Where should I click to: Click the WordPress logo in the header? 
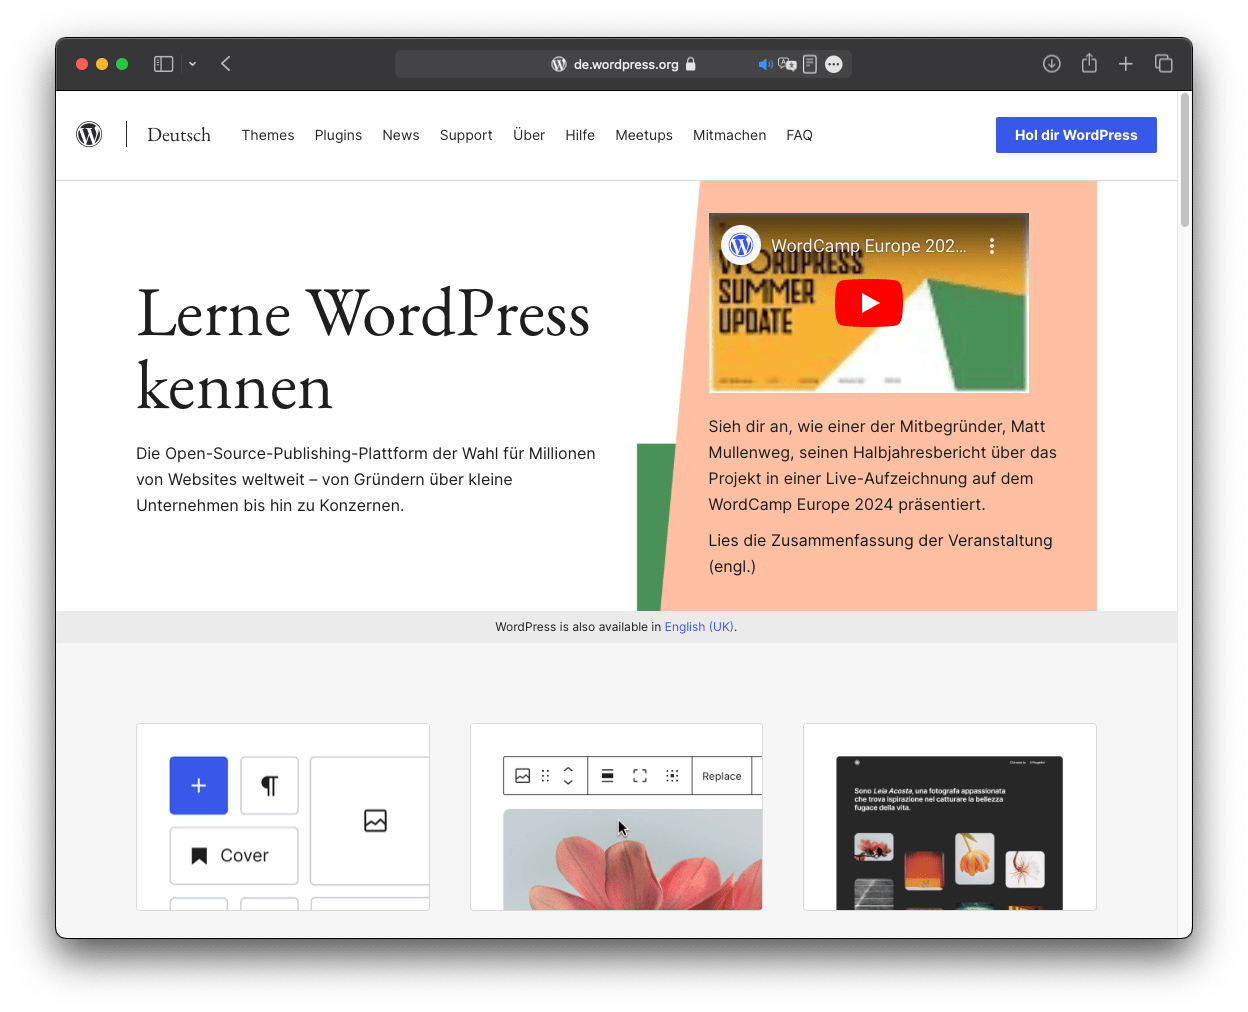tap(89, 134)
